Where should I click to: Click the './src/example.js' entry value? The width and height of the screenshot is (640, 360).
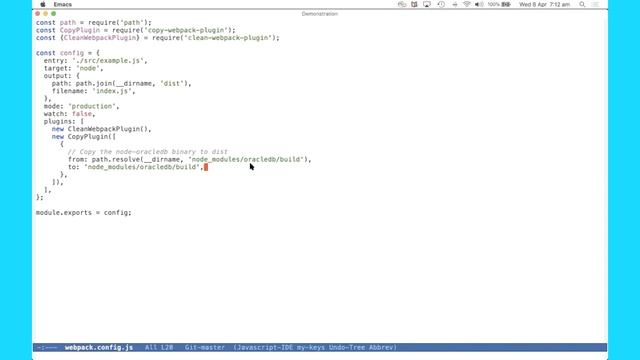click(x=108, y=61)
